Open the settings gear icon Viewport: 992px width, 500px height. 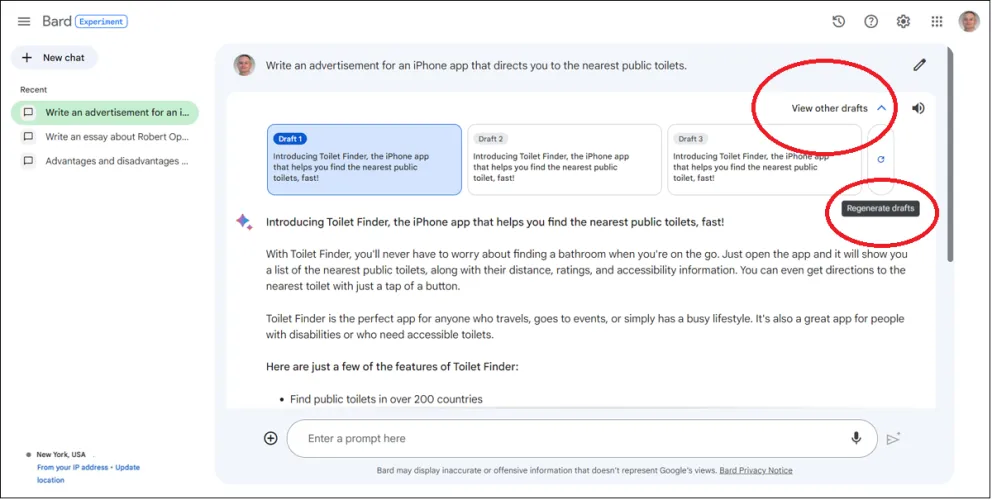[x=903, y=22]
